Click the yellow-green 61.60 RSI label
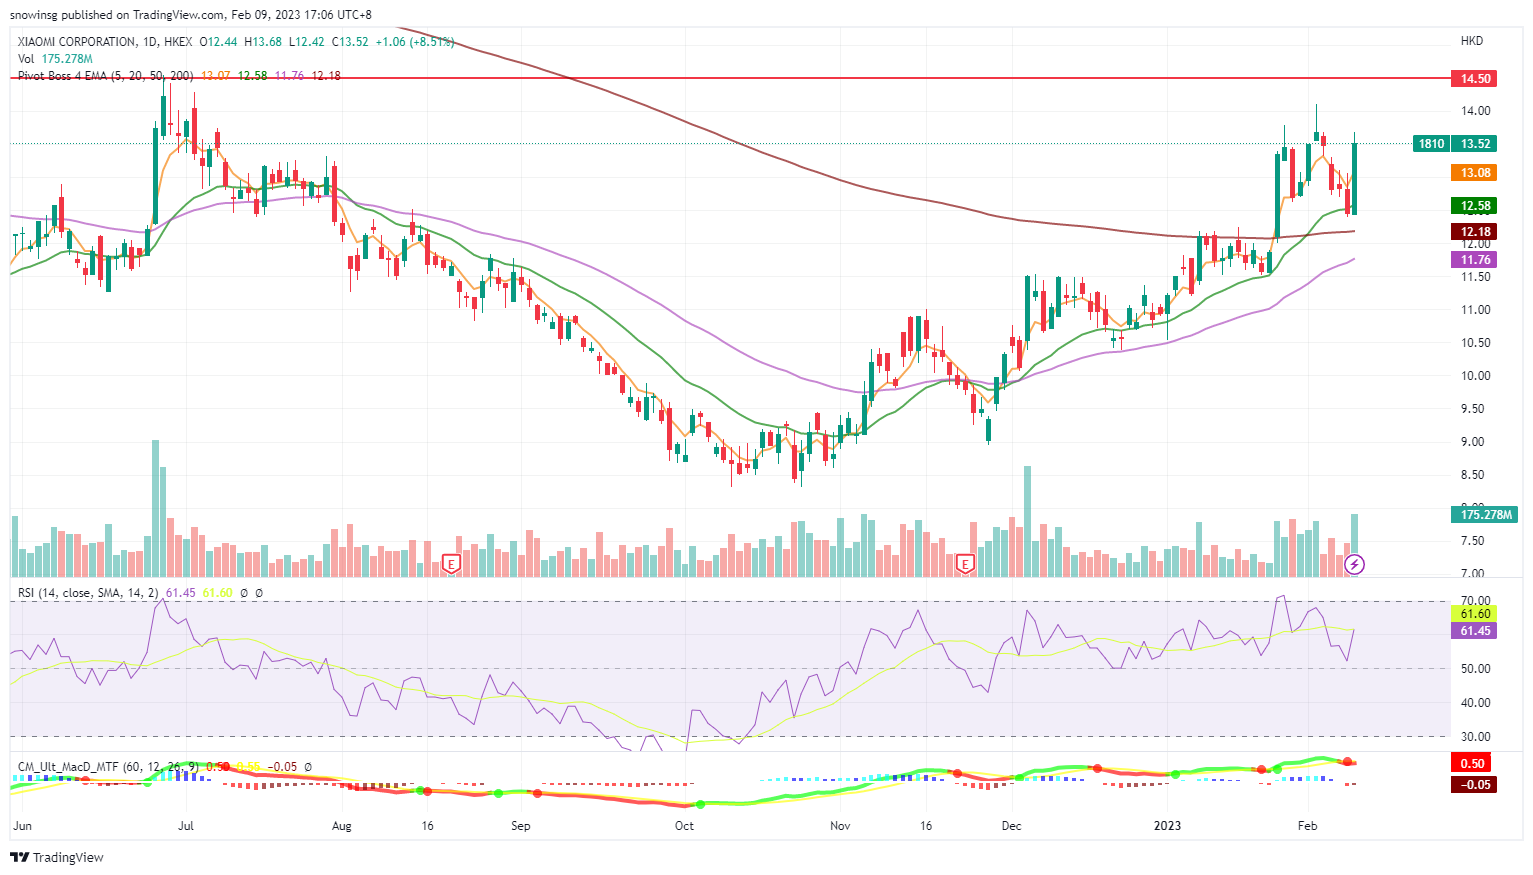The image size is (1533, 875). (x=1475, y=614)
